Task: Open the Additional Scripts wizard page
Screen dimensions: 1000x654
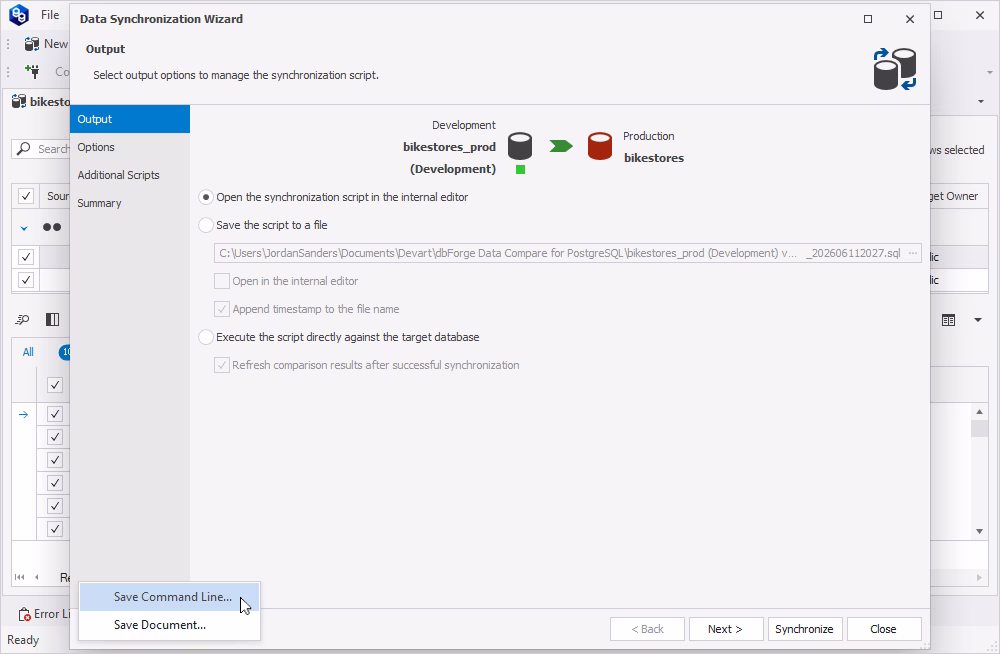Action: pos(129,175)
